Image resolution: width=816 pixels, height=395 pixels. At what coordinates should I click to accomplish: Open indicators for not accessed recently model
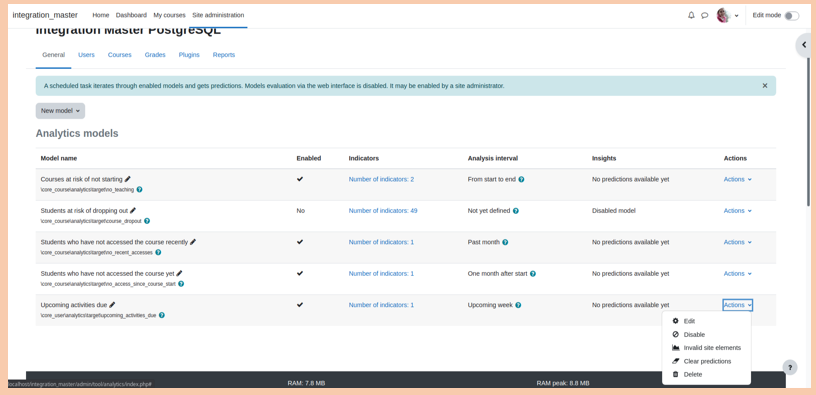click(381, 242)
